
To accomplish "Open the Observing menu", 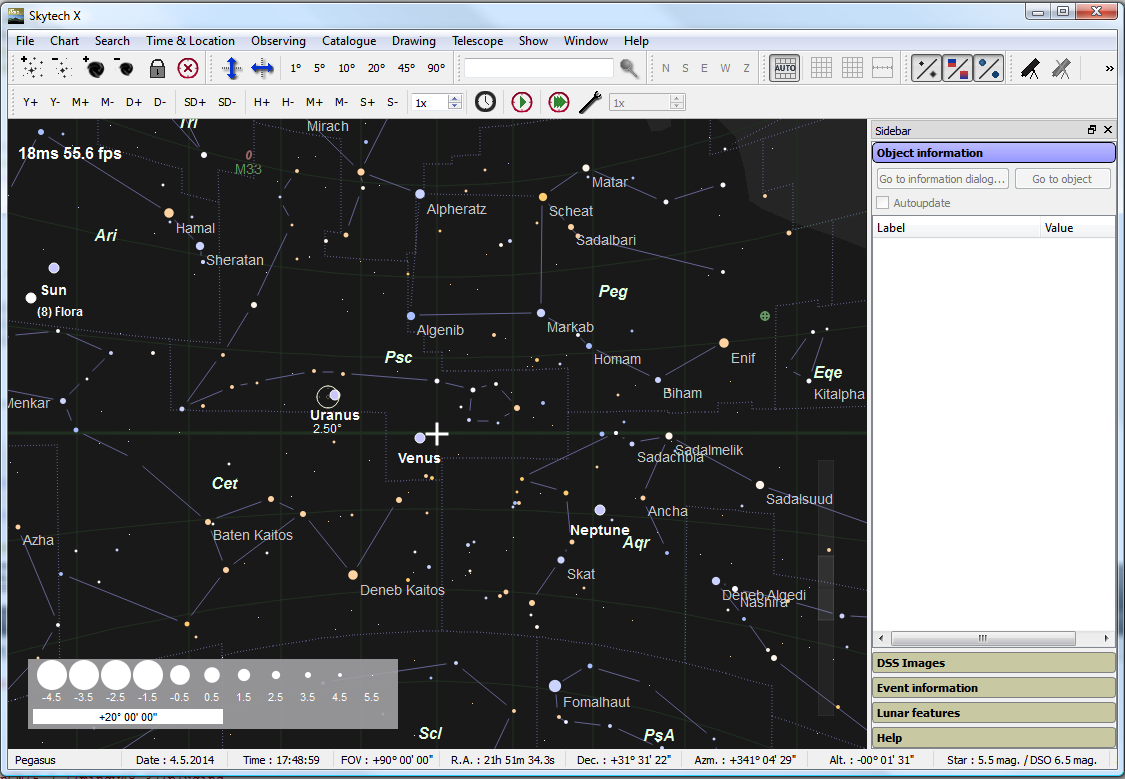I will coord(278,41).
